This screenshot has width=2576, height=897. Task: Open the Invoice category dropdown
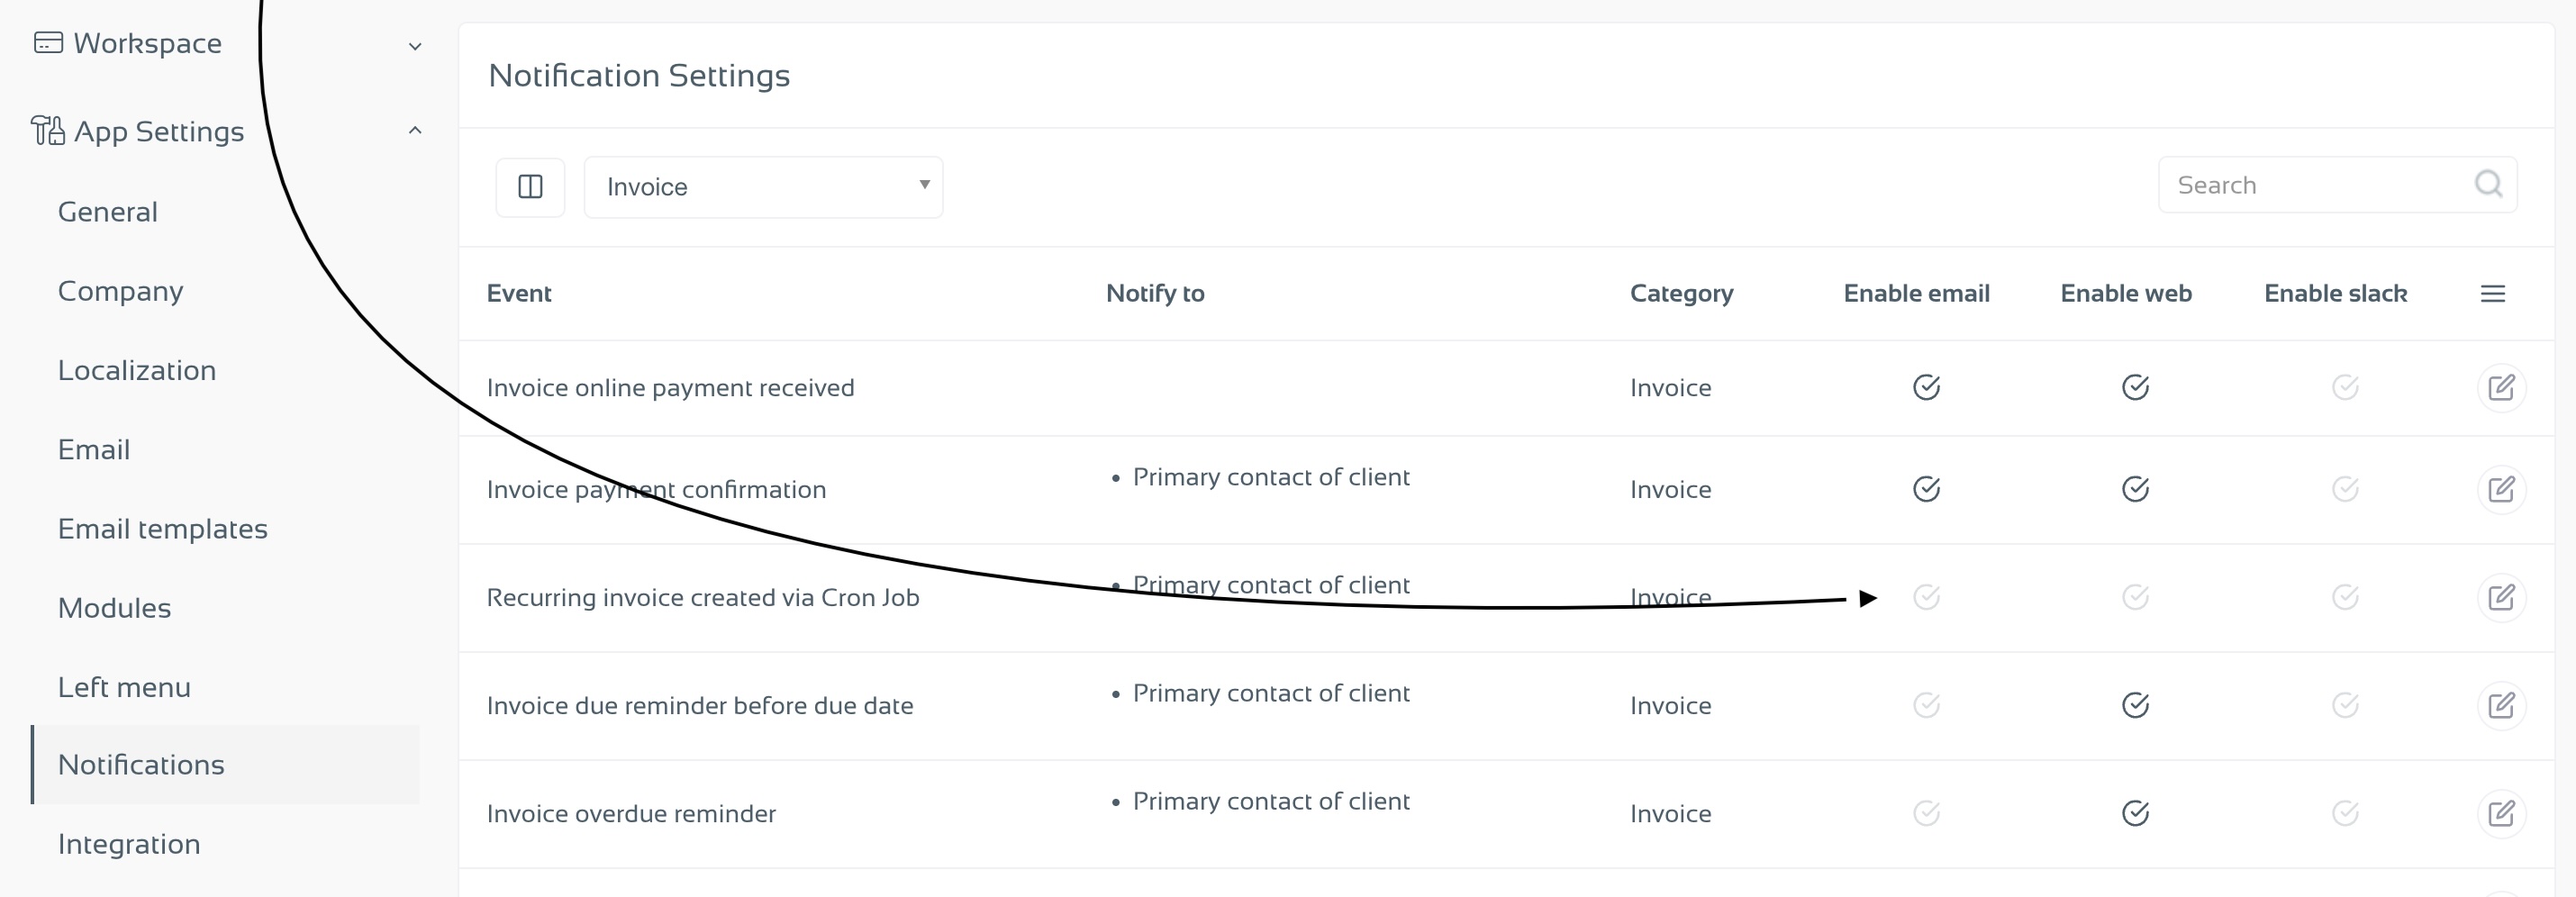763,187
